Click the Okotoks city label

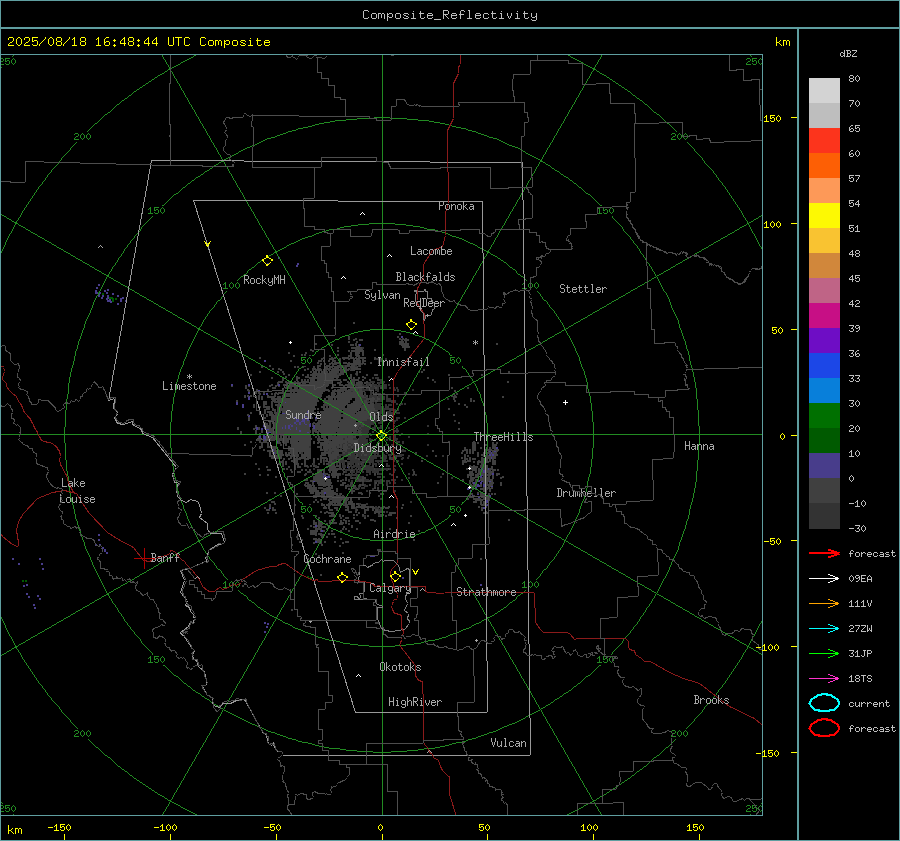click(400, 667)
